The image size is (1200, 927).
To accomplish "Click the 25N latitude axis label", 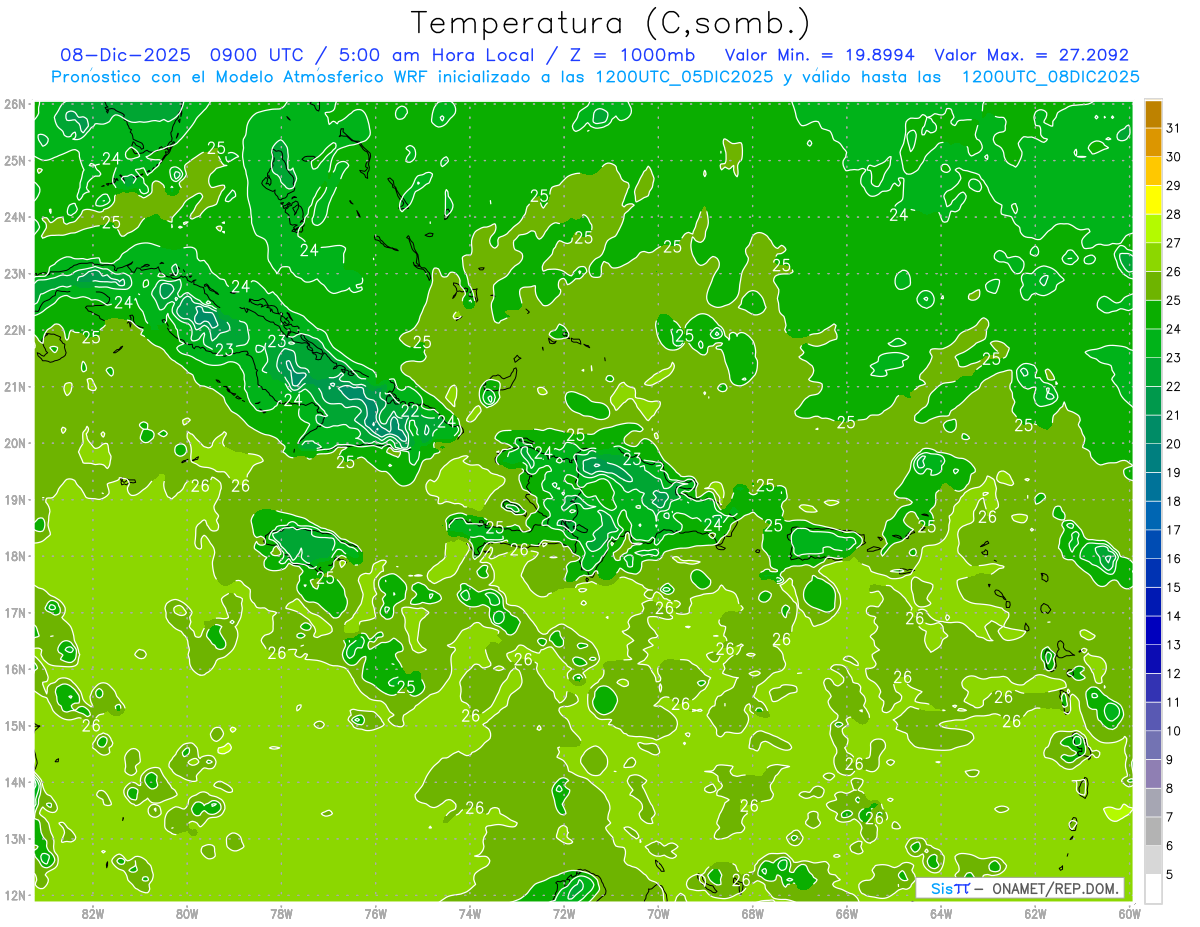I will [15, 160].
